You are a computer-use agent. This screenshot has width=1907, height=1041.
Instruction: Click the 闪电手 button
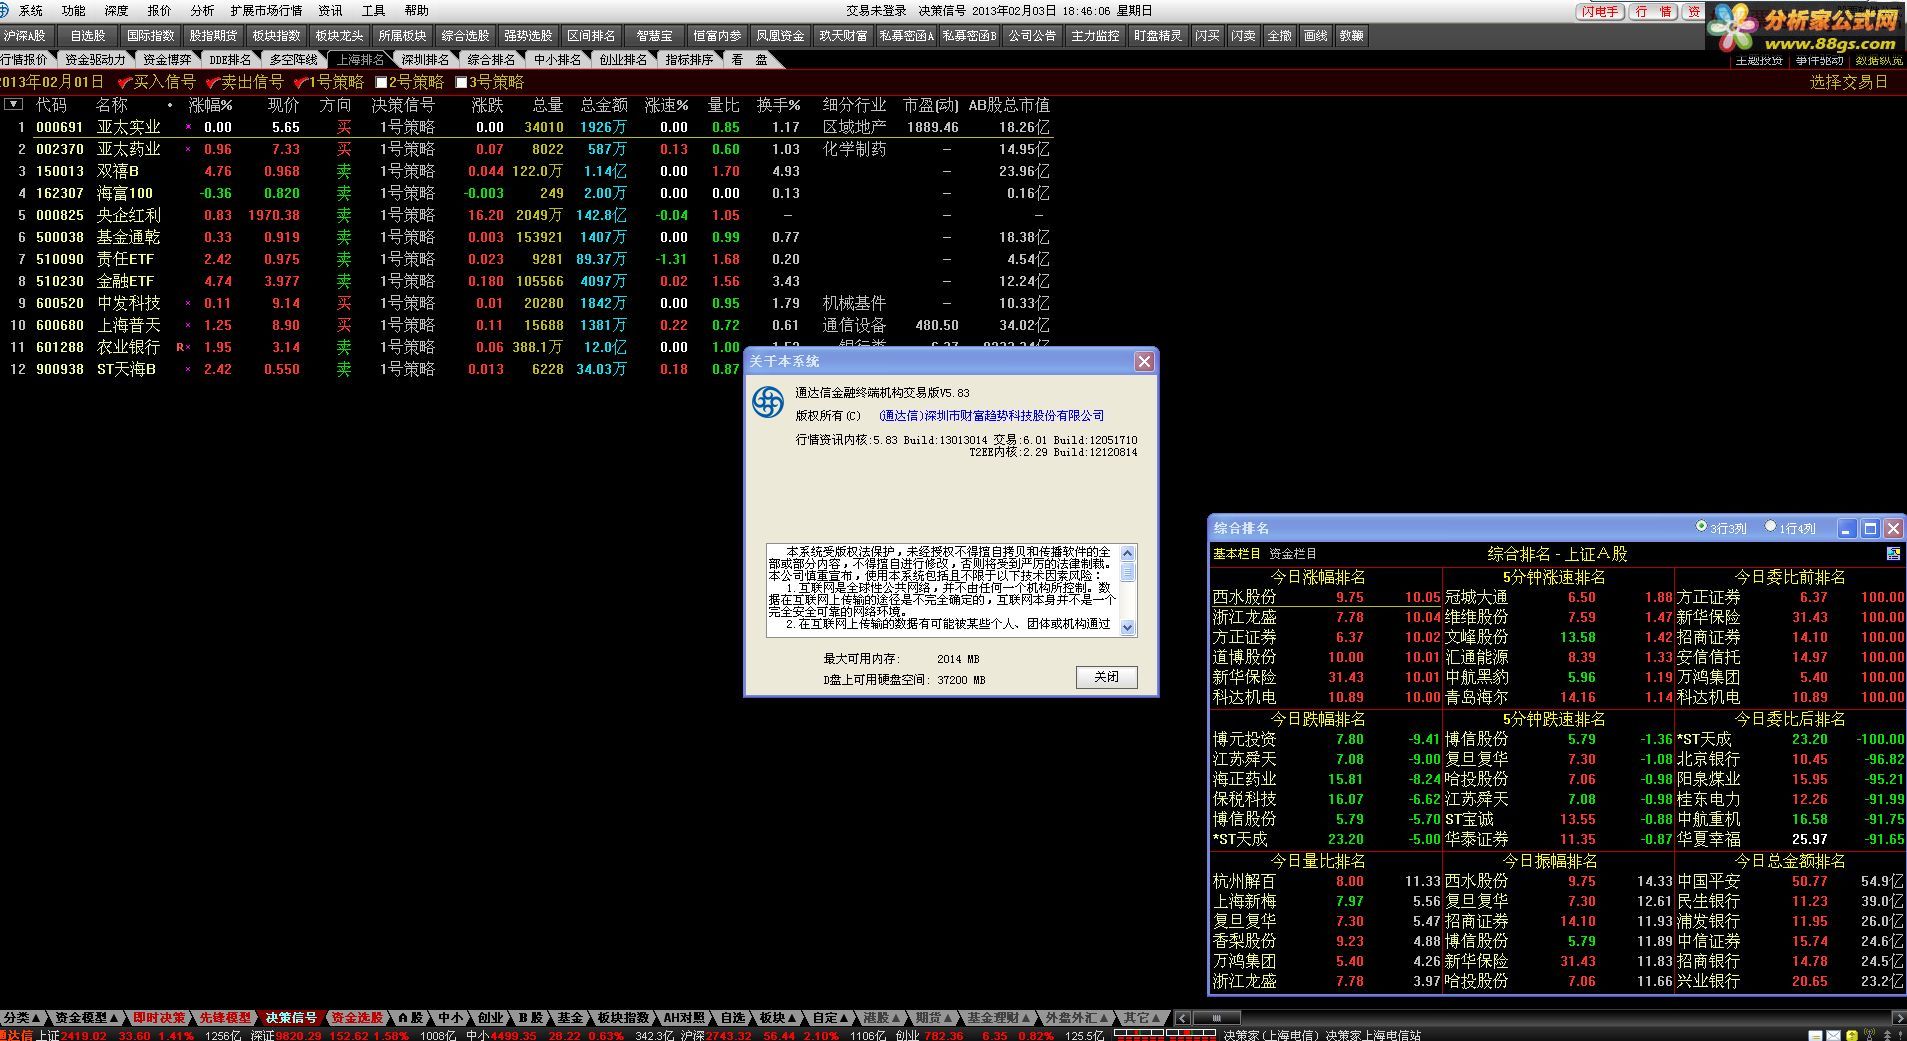click(x=1600, y=12)
